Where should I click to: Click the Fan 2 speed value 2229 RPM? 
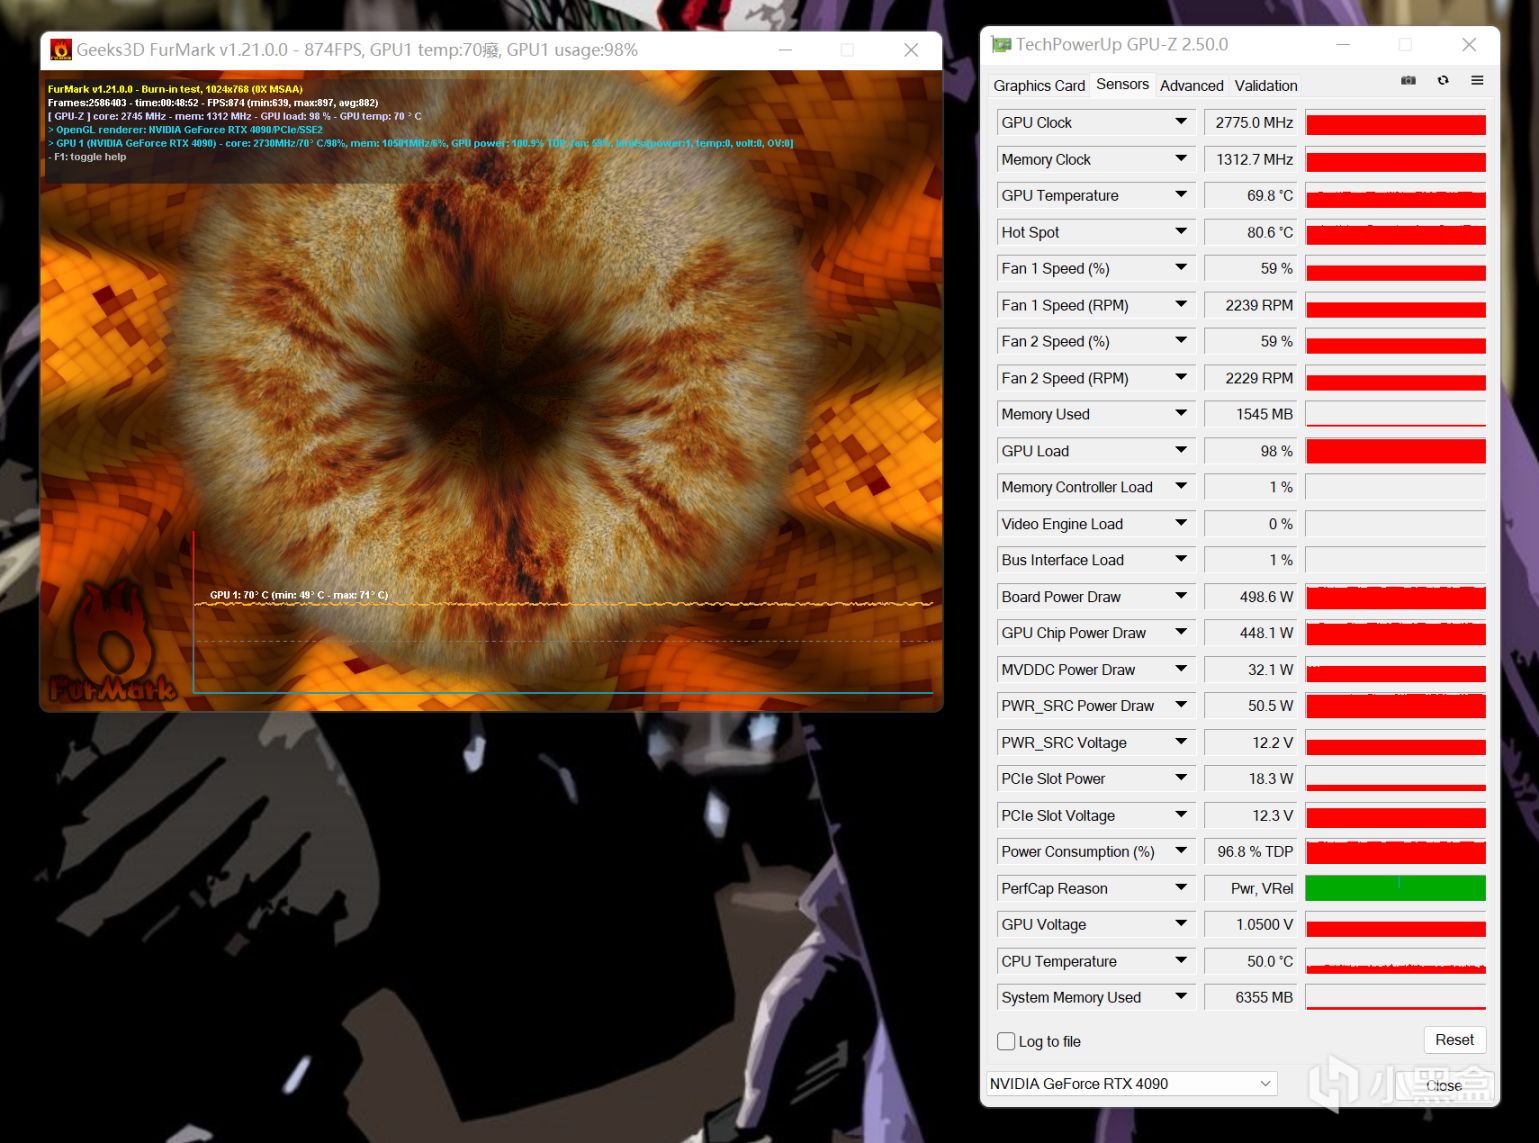coord(1251,378)
